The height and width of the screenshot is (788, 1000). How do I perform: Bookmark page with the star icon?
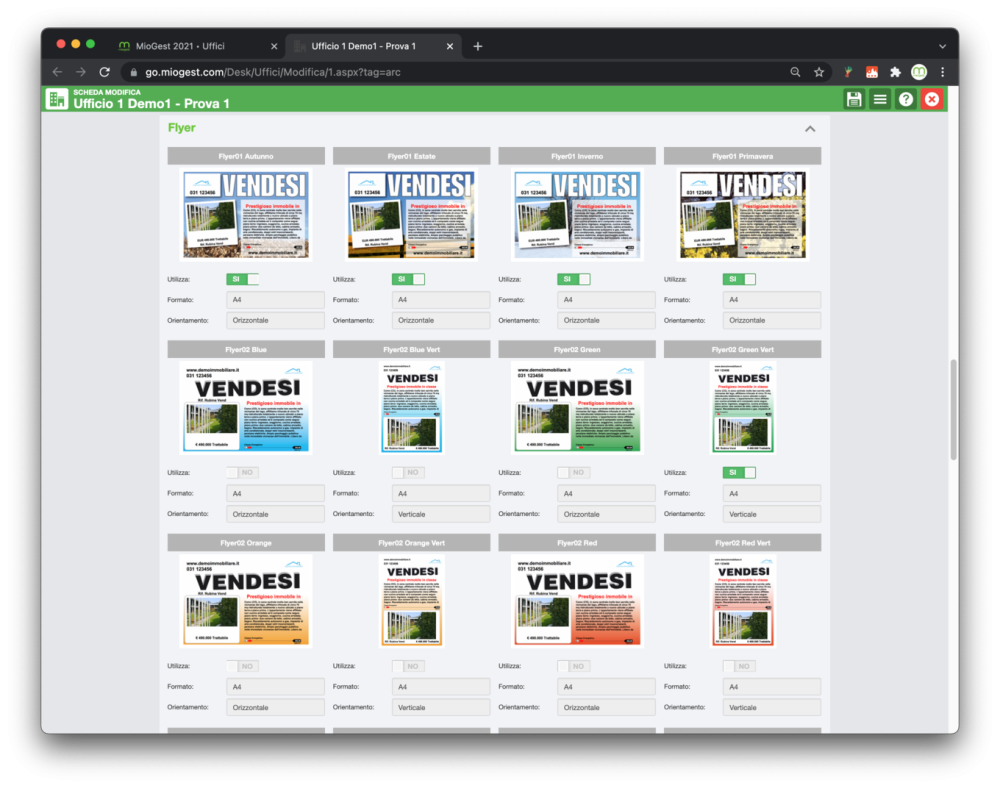click(819, 72)
